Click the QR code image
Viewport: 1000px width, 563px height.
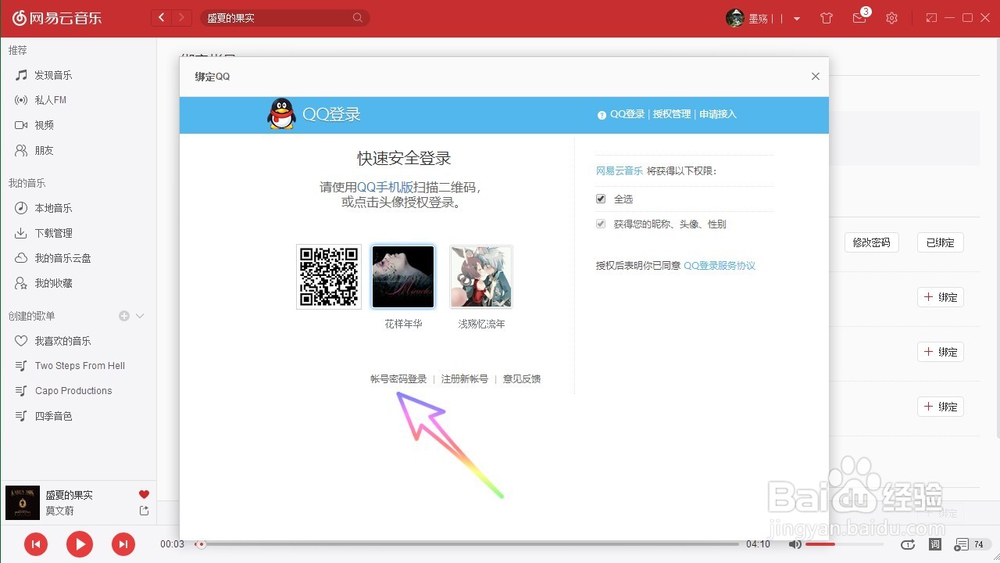pyautogui.click(x=329, y=277)
